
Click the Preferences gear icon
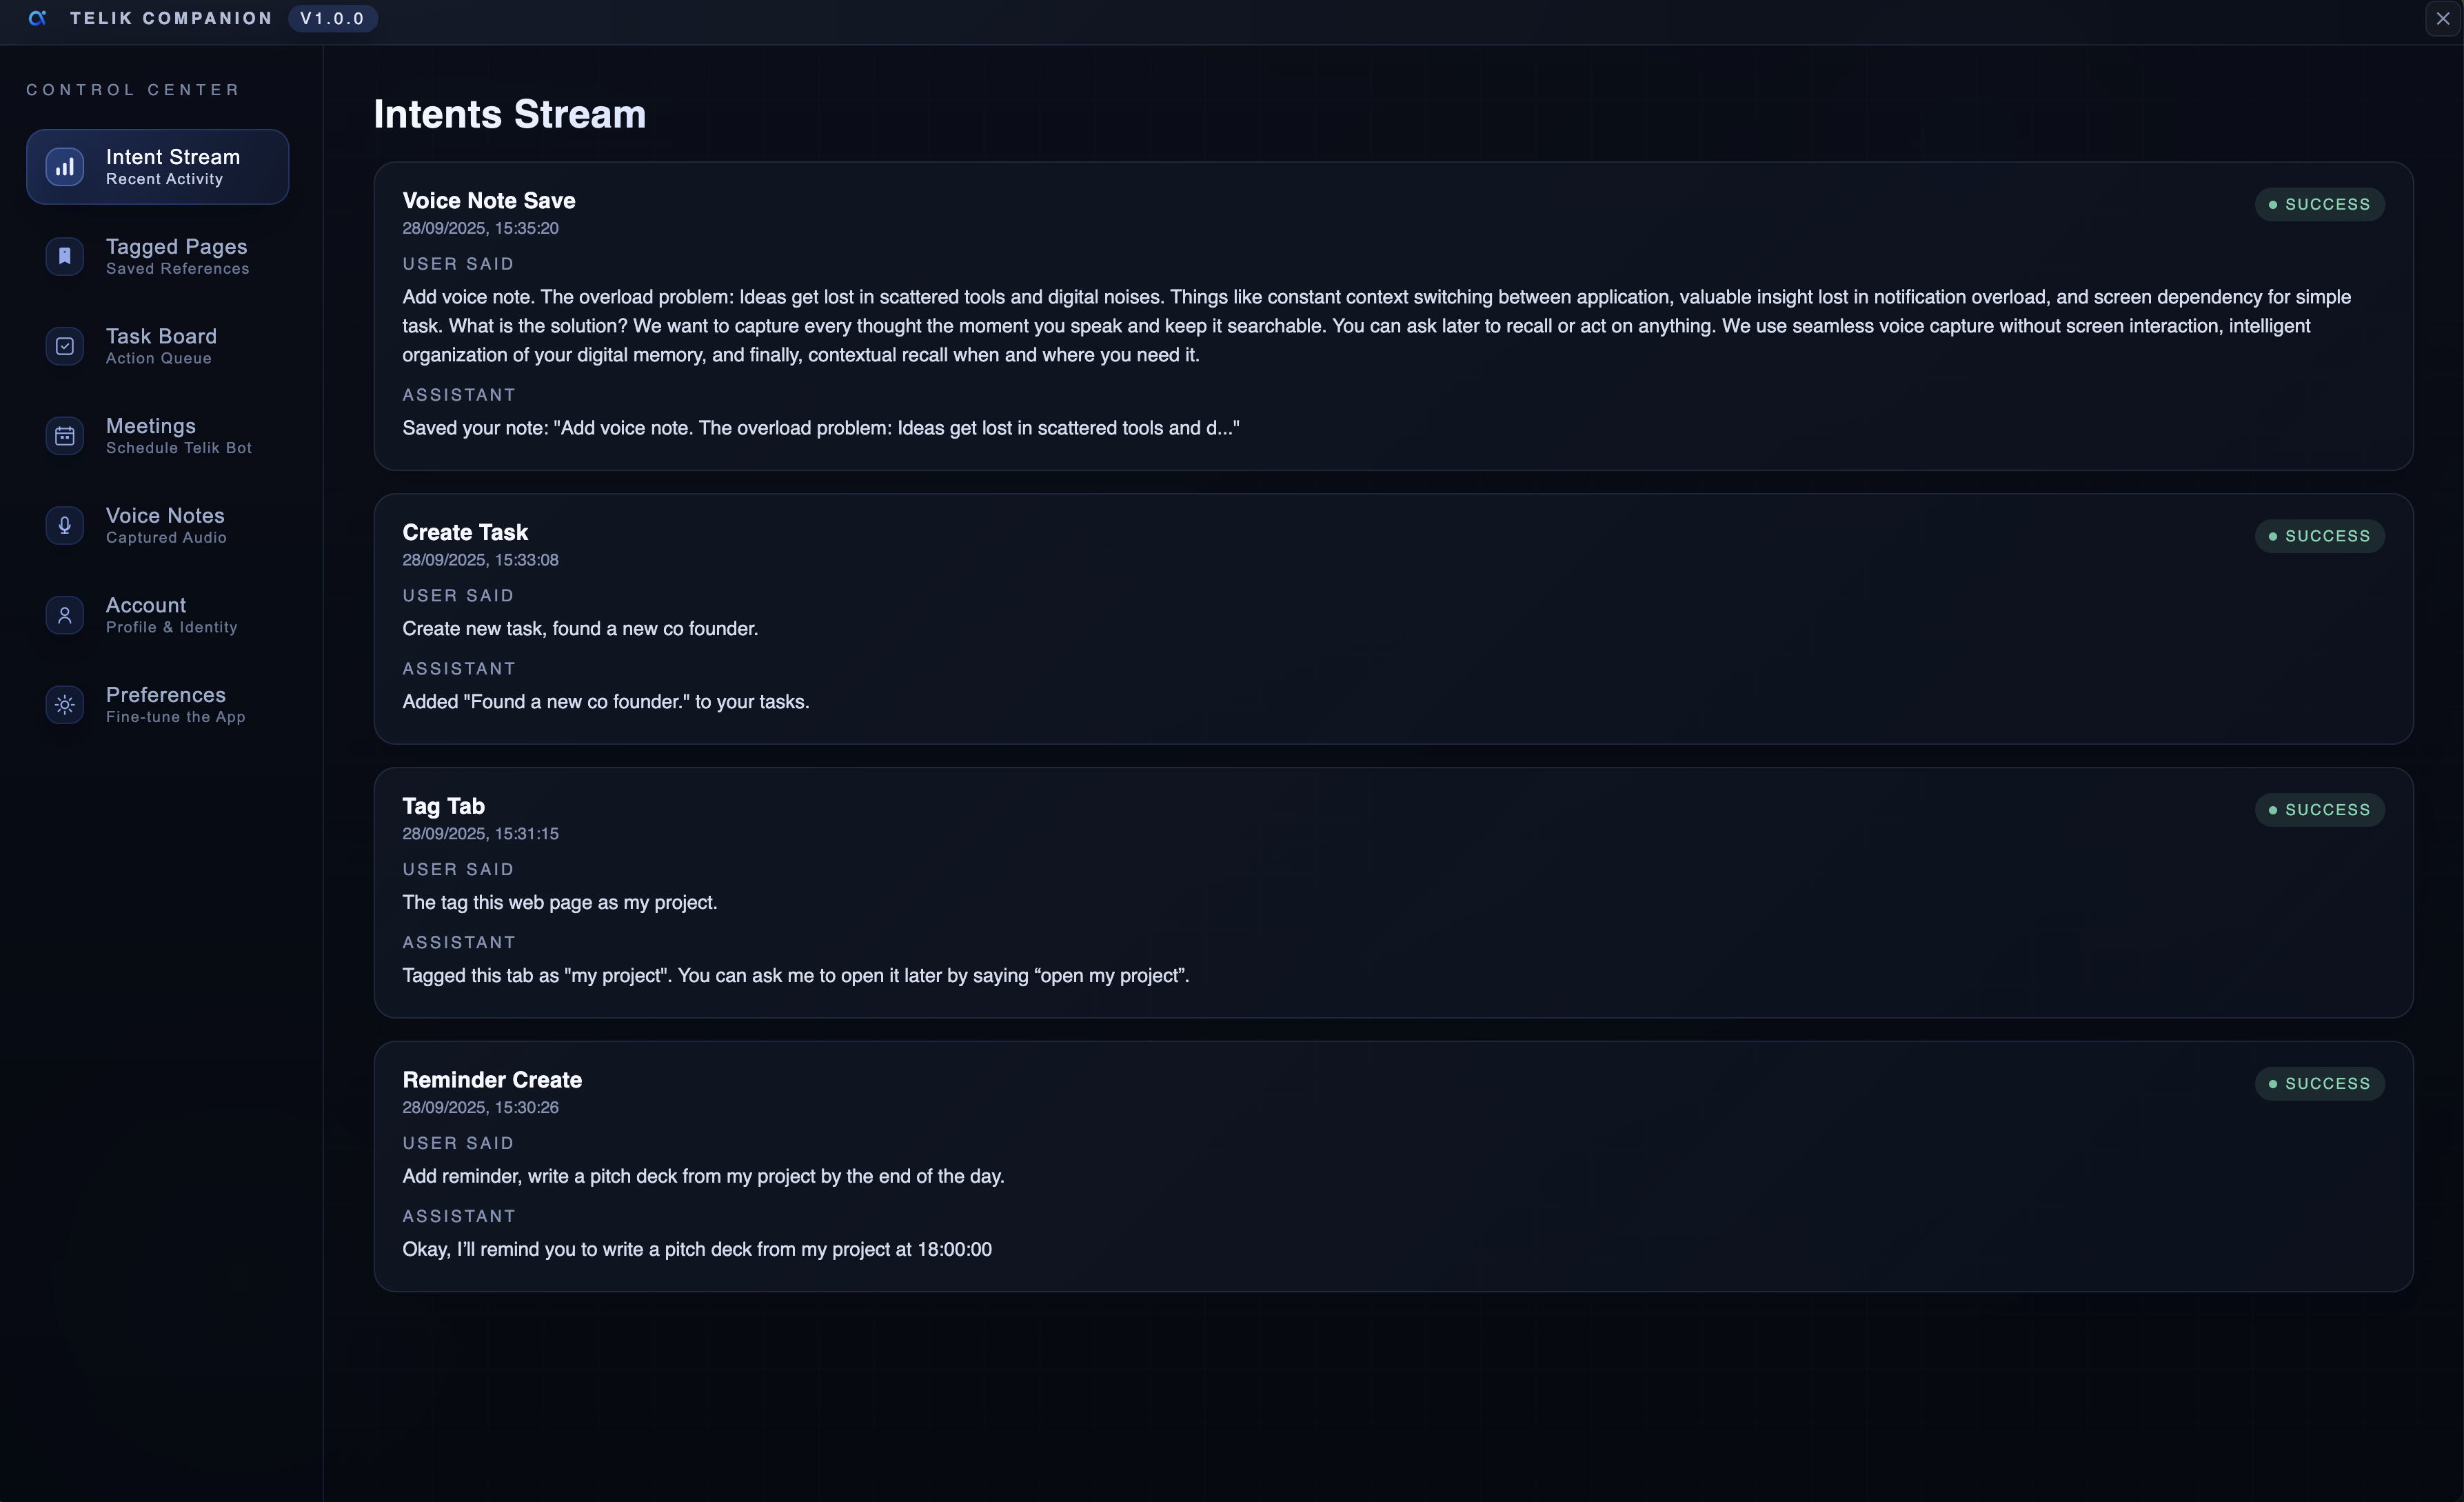click(65, 705)
